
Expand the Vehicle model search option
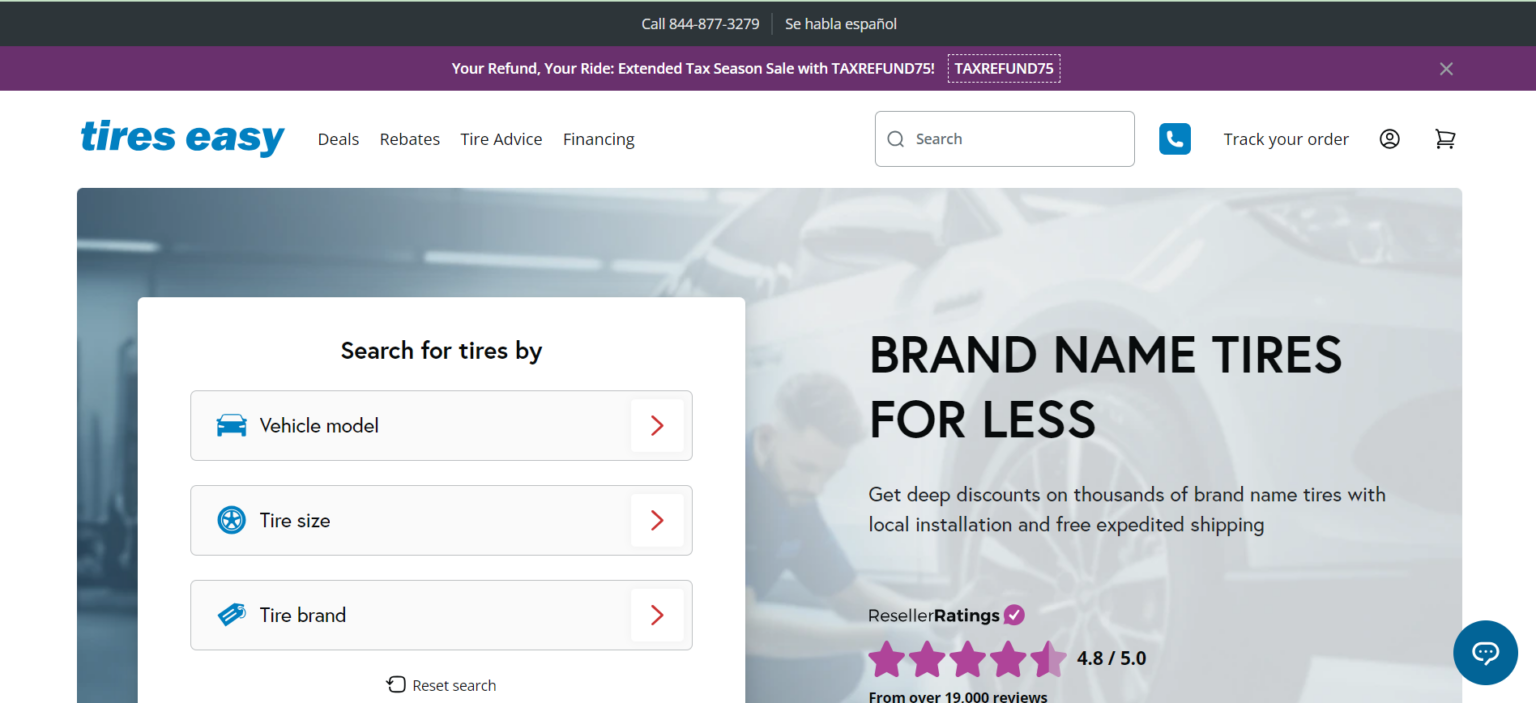pos(657,425)
